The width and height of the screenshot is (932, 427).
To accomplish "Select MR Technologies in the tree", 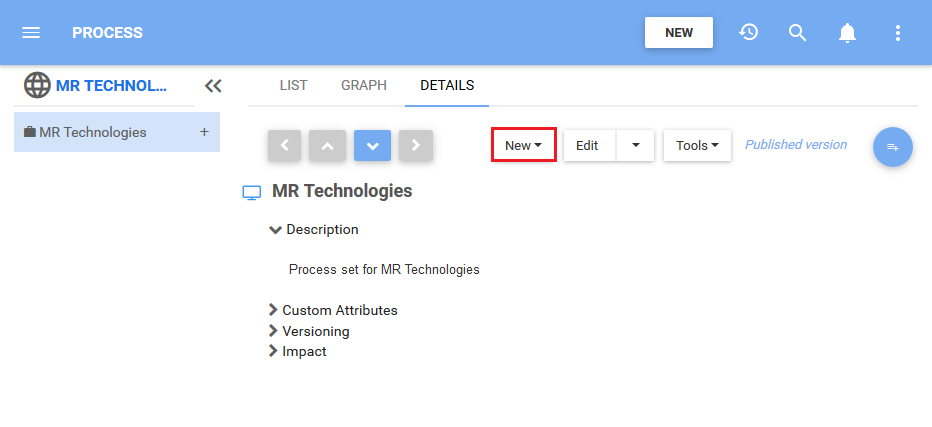I will click(117, 132).
